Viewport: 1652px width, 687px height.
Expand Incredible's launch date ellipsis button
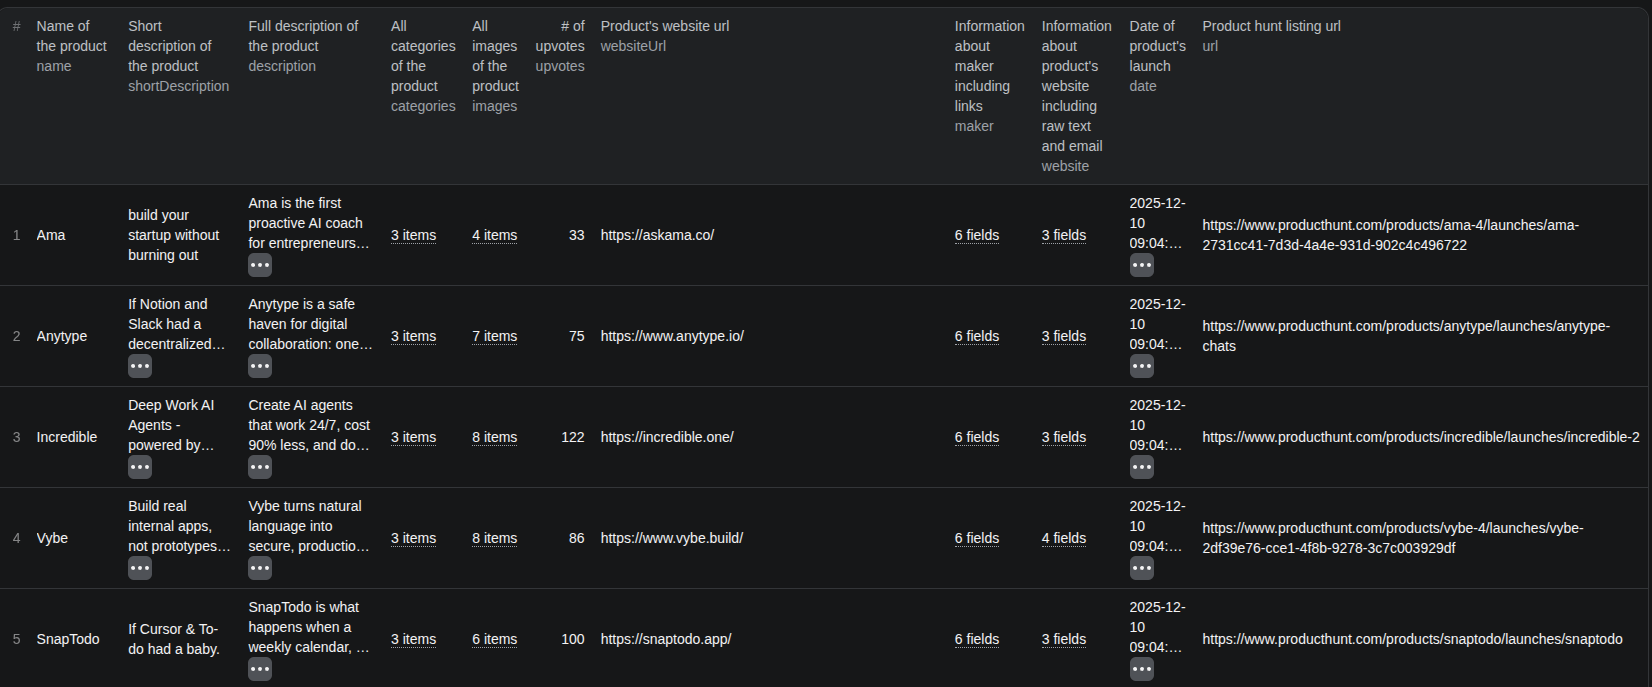(1141, 467)
